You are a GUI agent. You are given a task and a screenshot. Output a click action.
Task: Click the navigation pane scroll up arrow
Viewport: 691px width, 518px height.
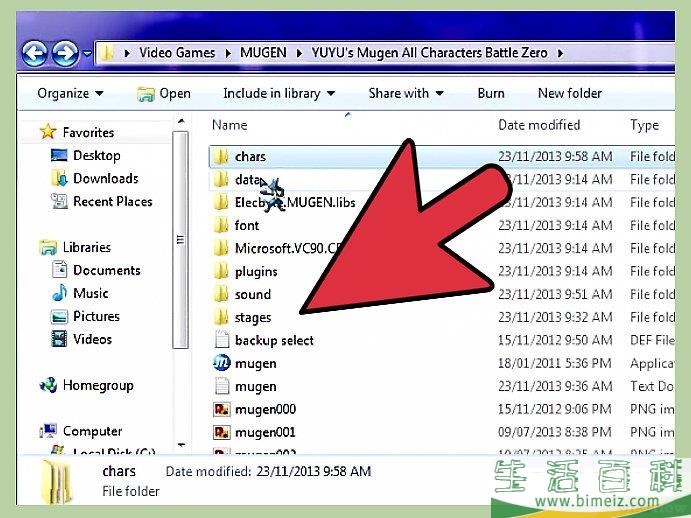click(x=181, y=121)
